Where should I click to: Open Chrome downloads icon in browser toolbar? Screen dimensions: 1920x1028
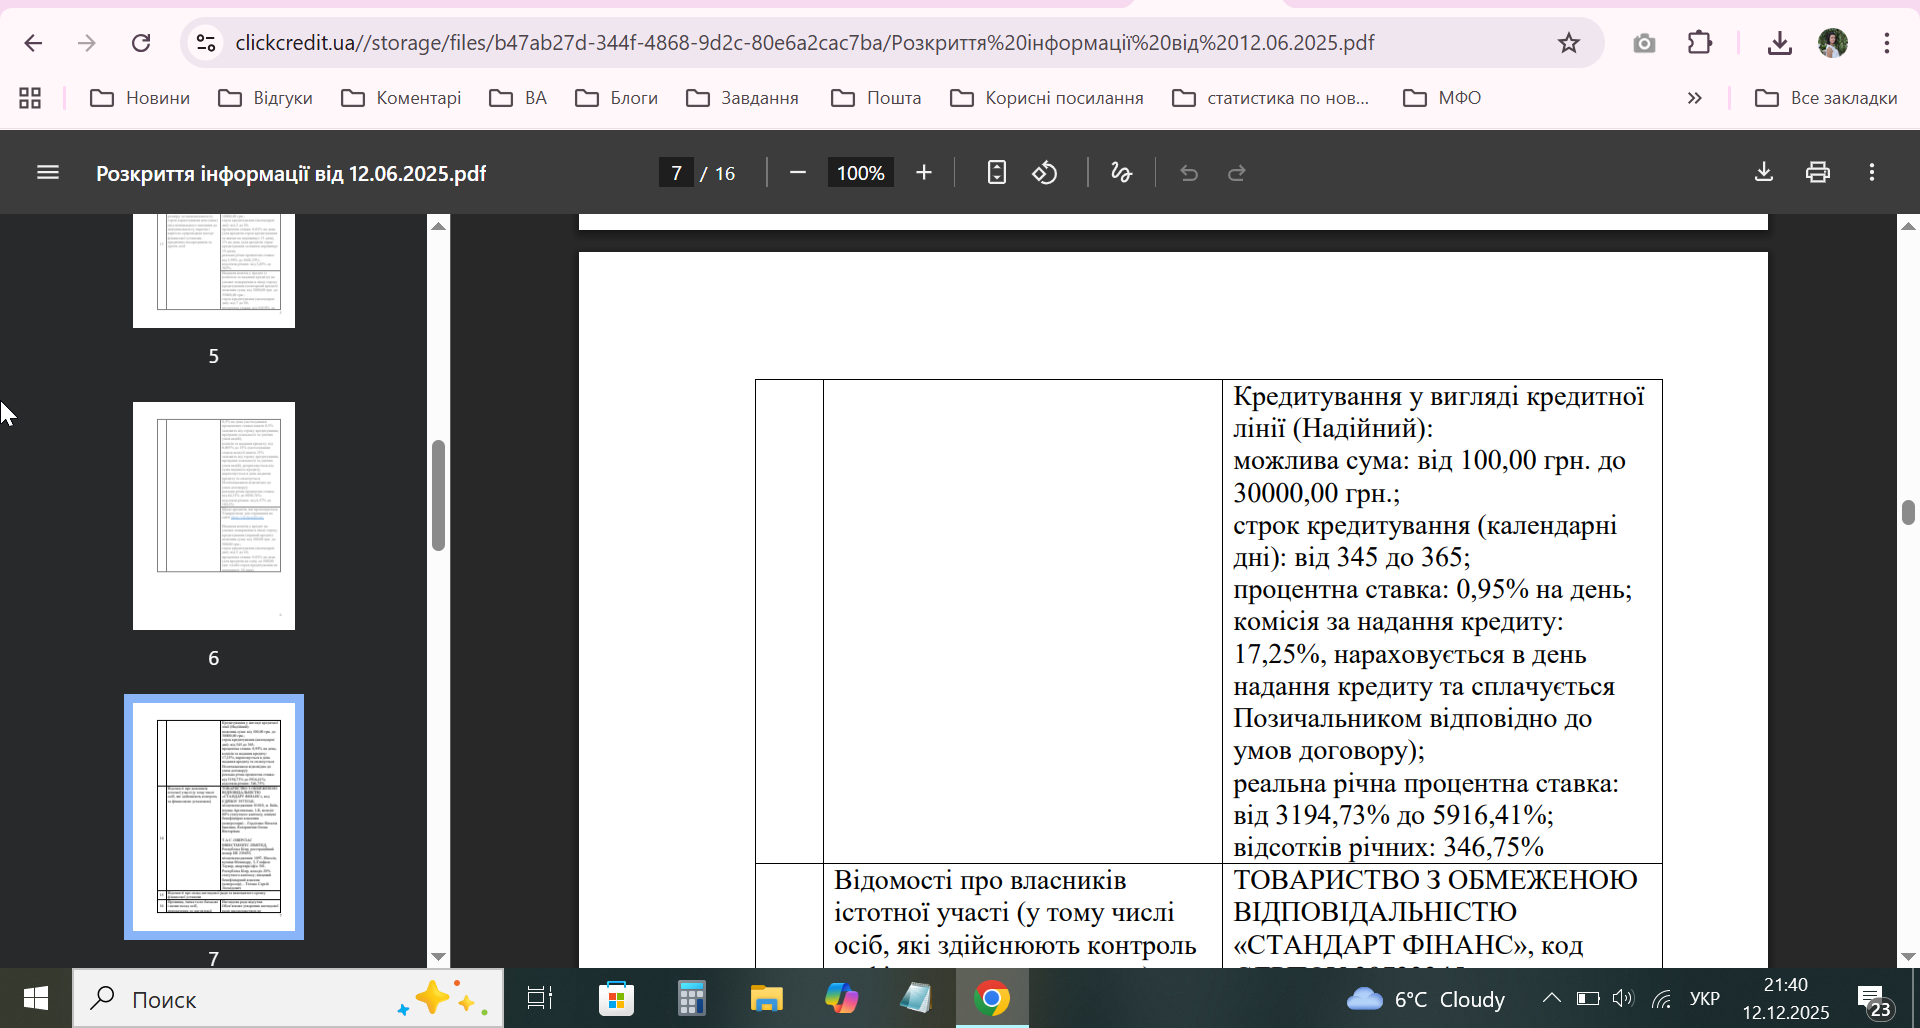1779,43
